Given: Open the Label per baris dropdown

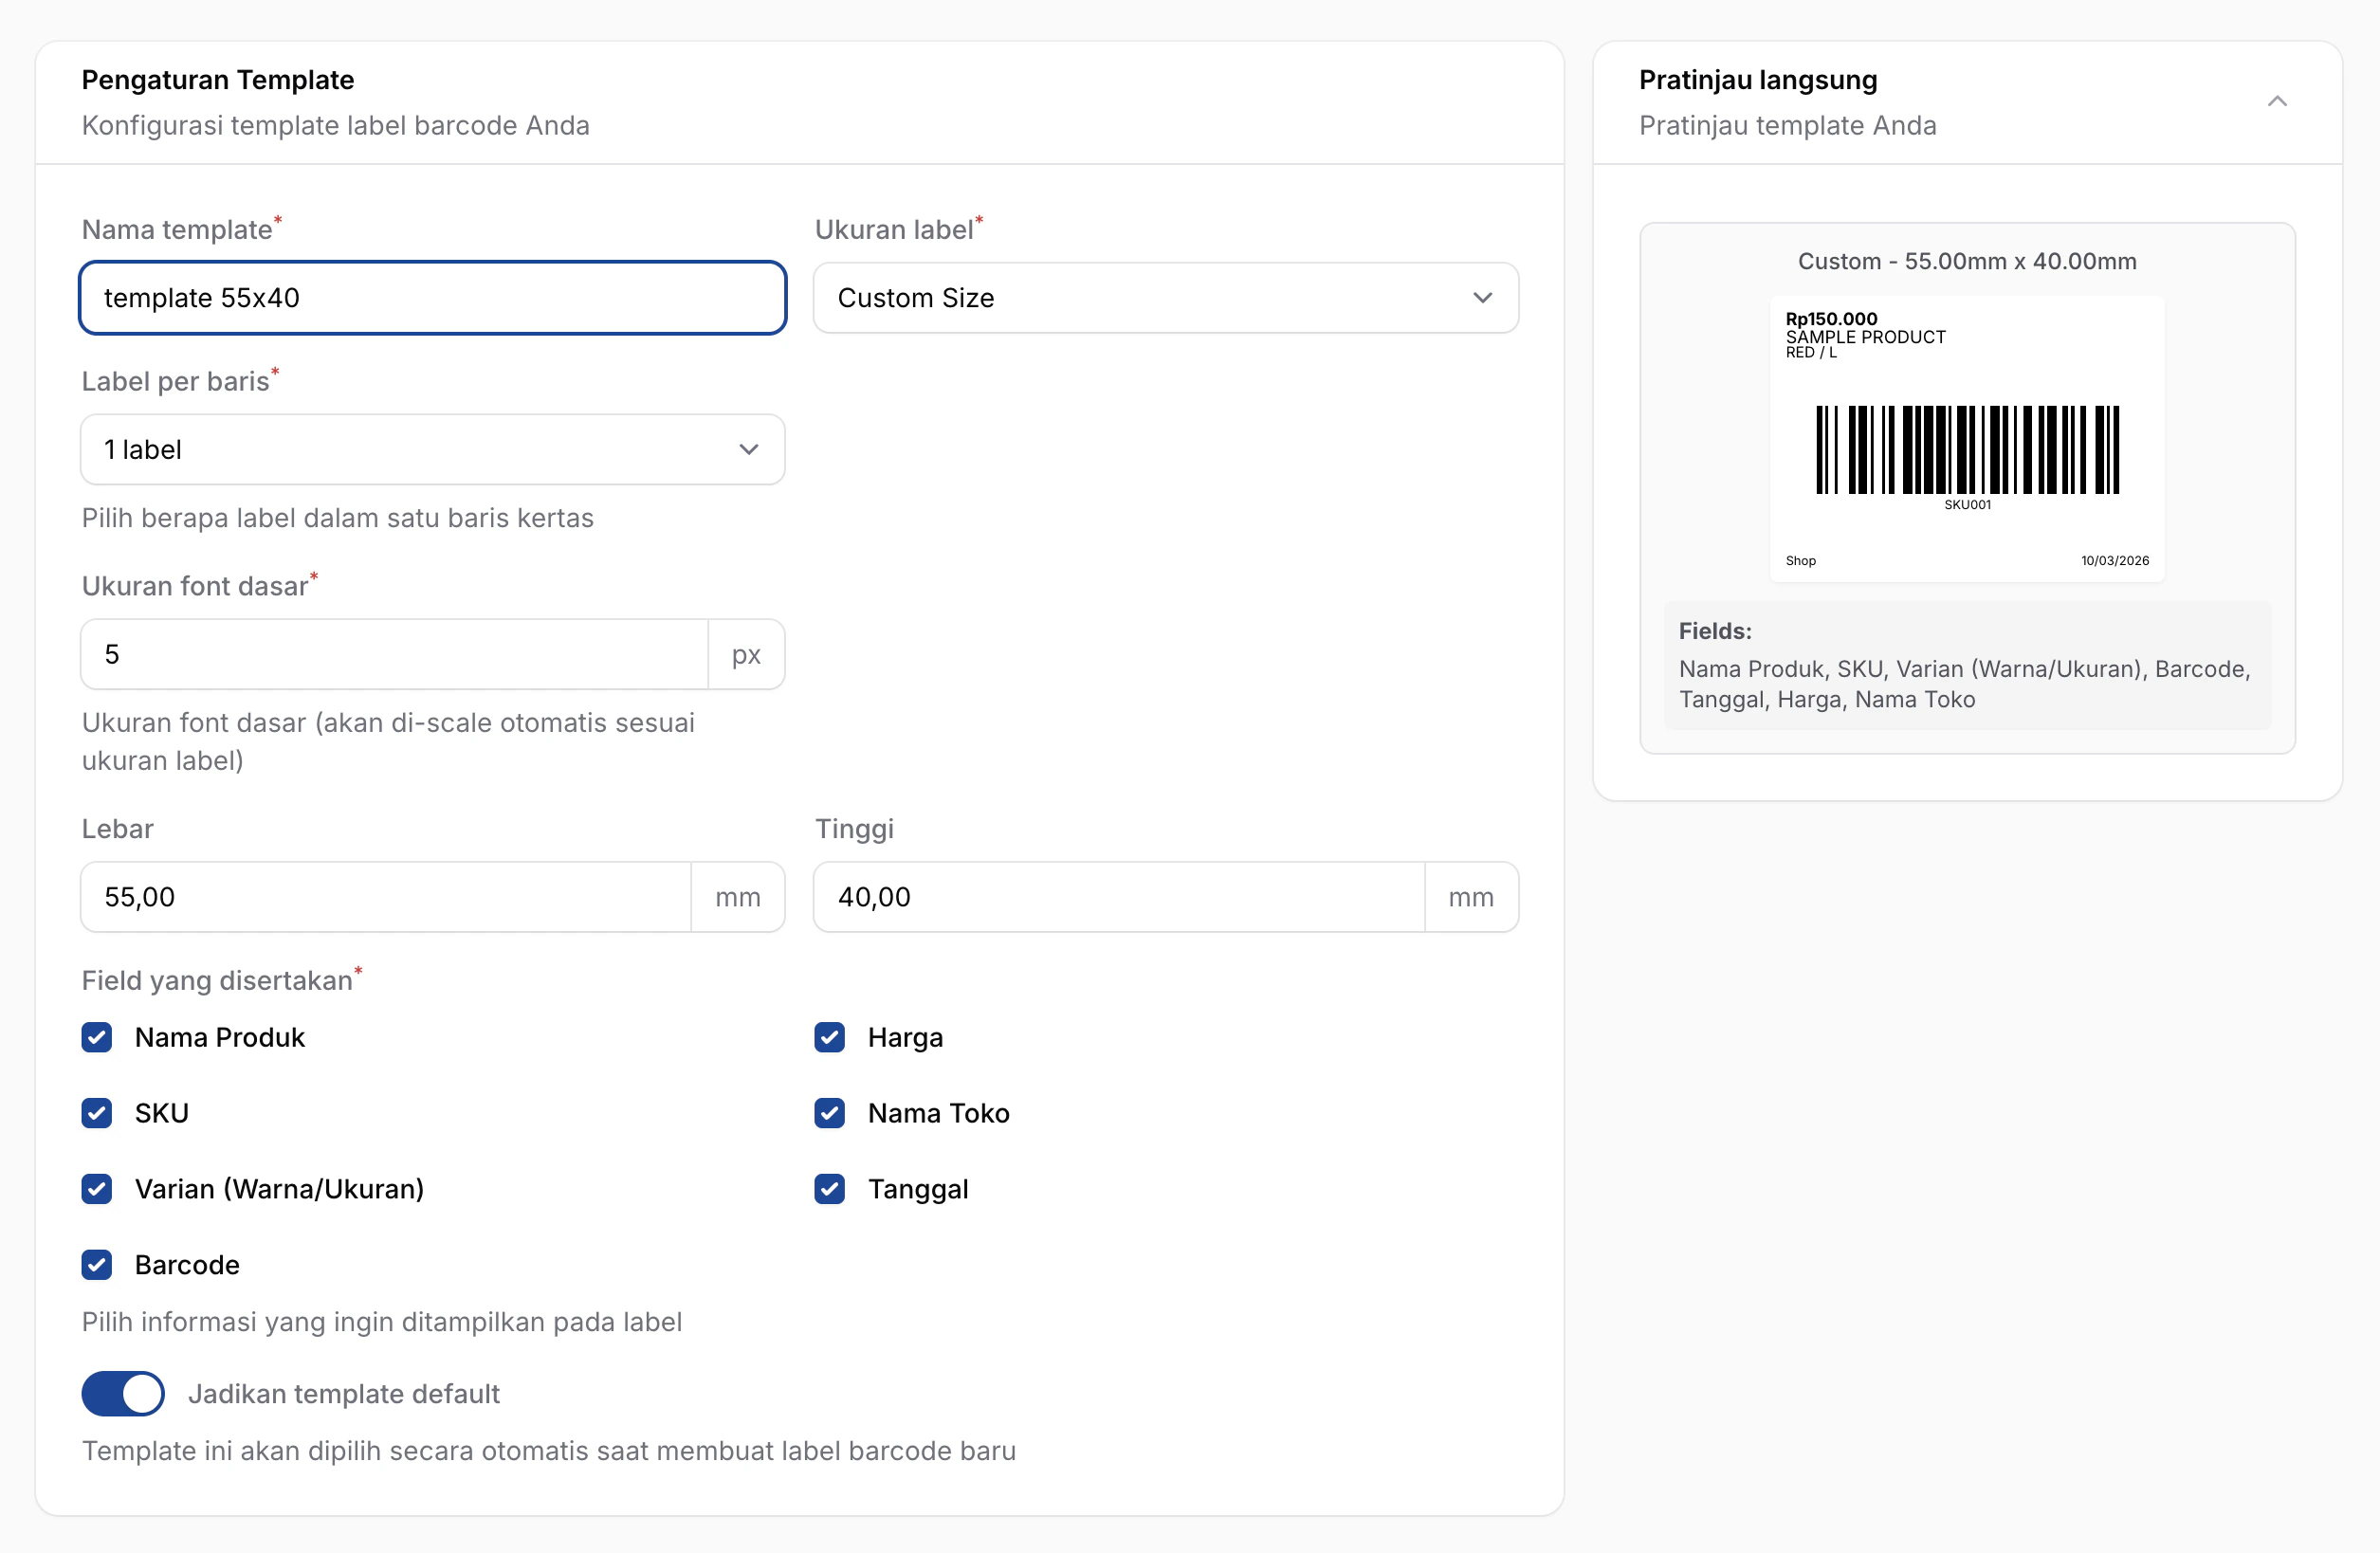Looking at the screenshot, I should (x=432, y=450).
